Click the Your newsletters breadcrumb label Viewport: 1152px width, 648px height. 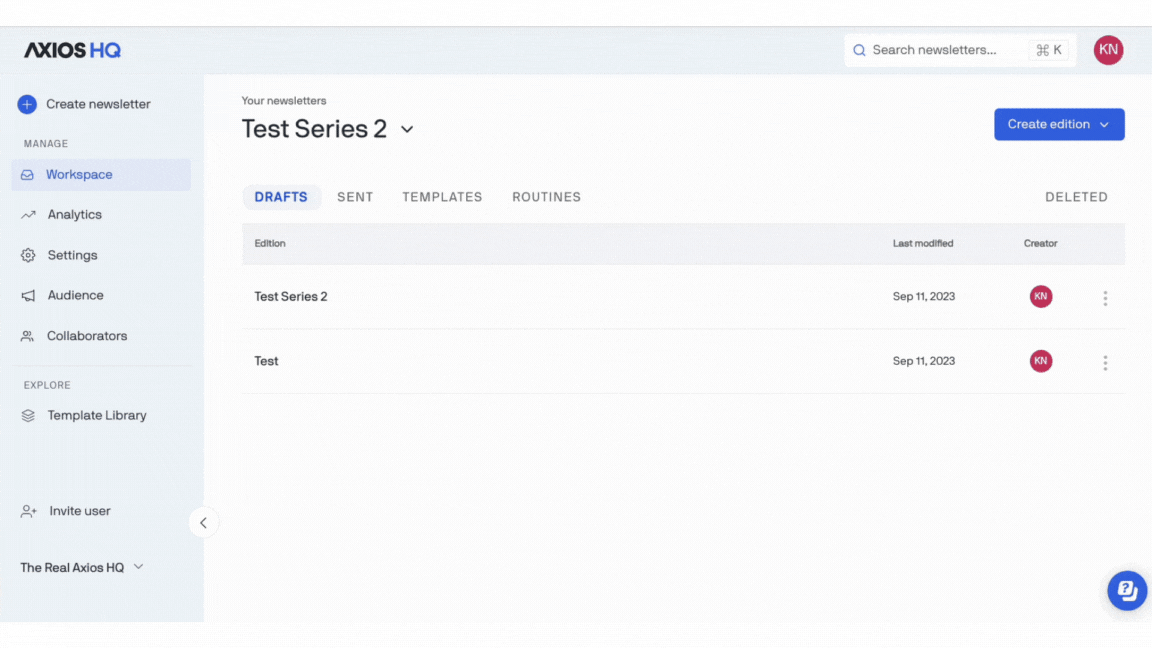[284, 101]
